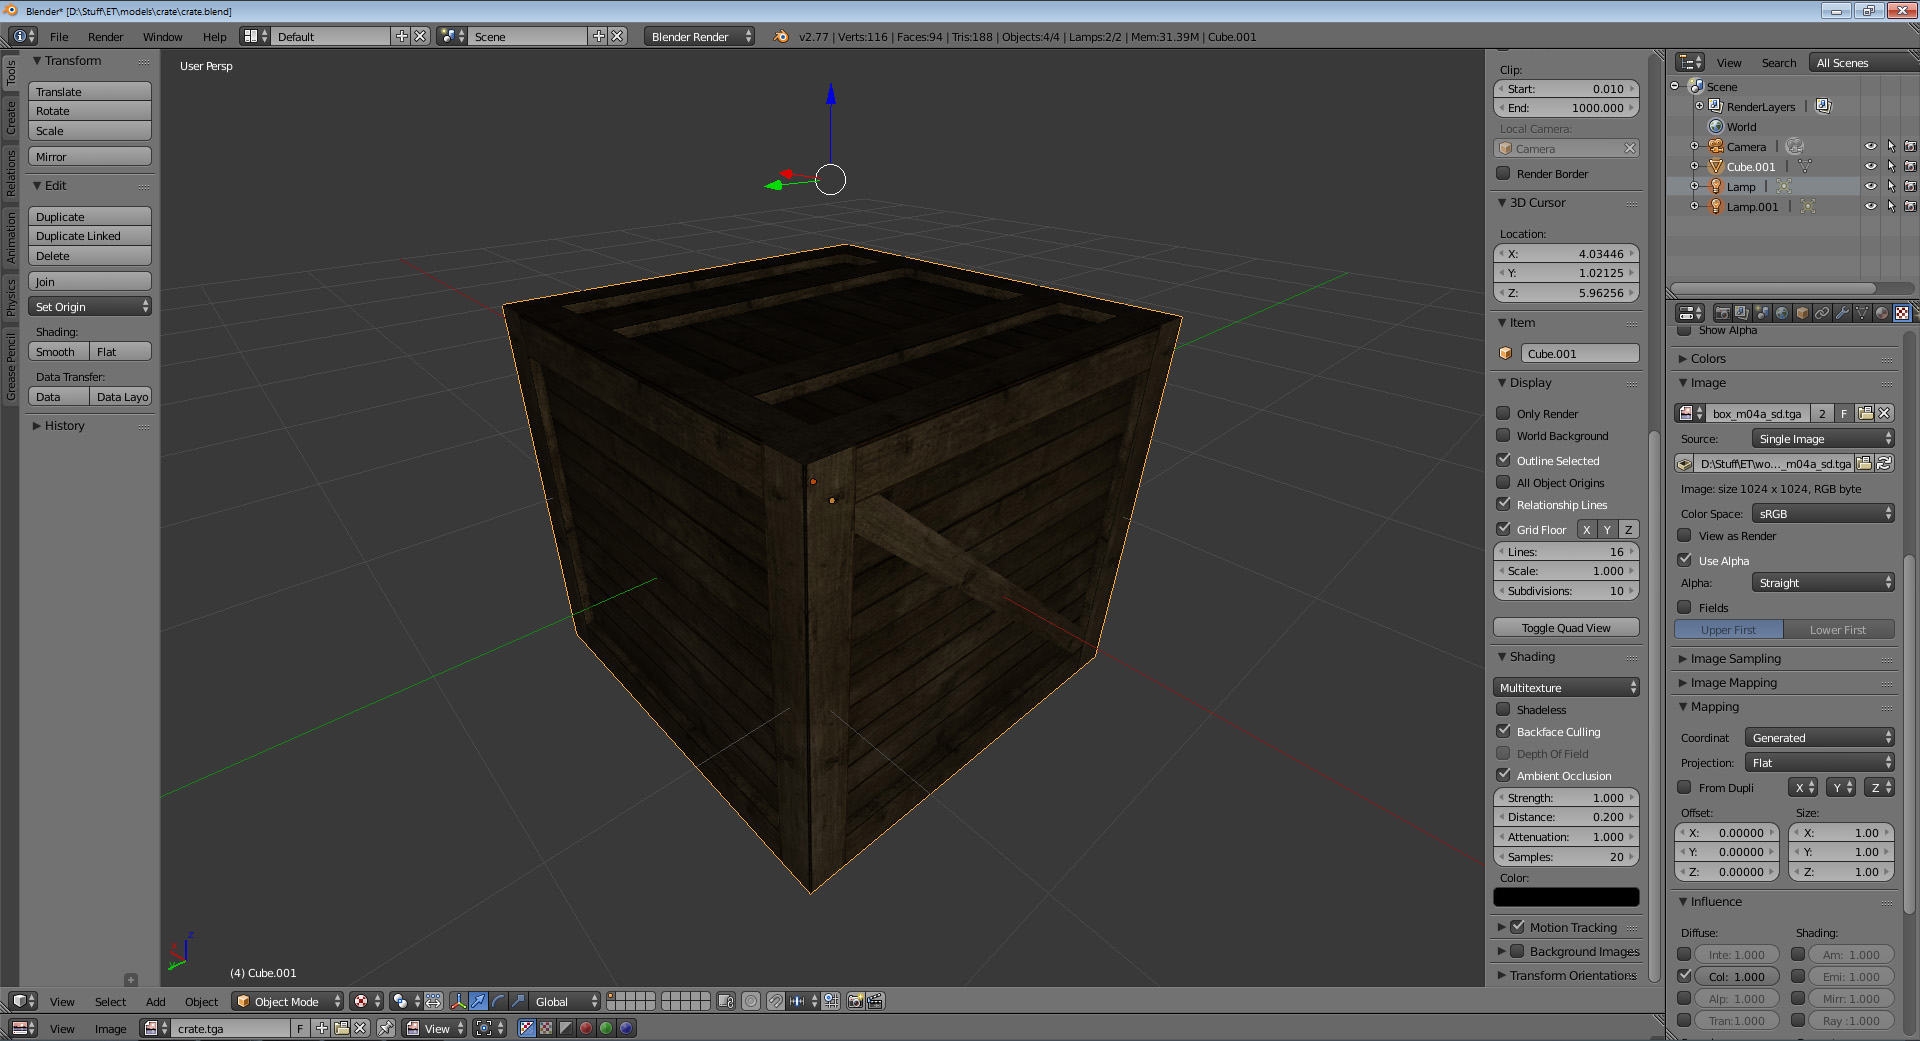Enable All Object Origins checkbox
The height and width of the screenshot is (1041, 1920).
click(x=1503, y=482)
